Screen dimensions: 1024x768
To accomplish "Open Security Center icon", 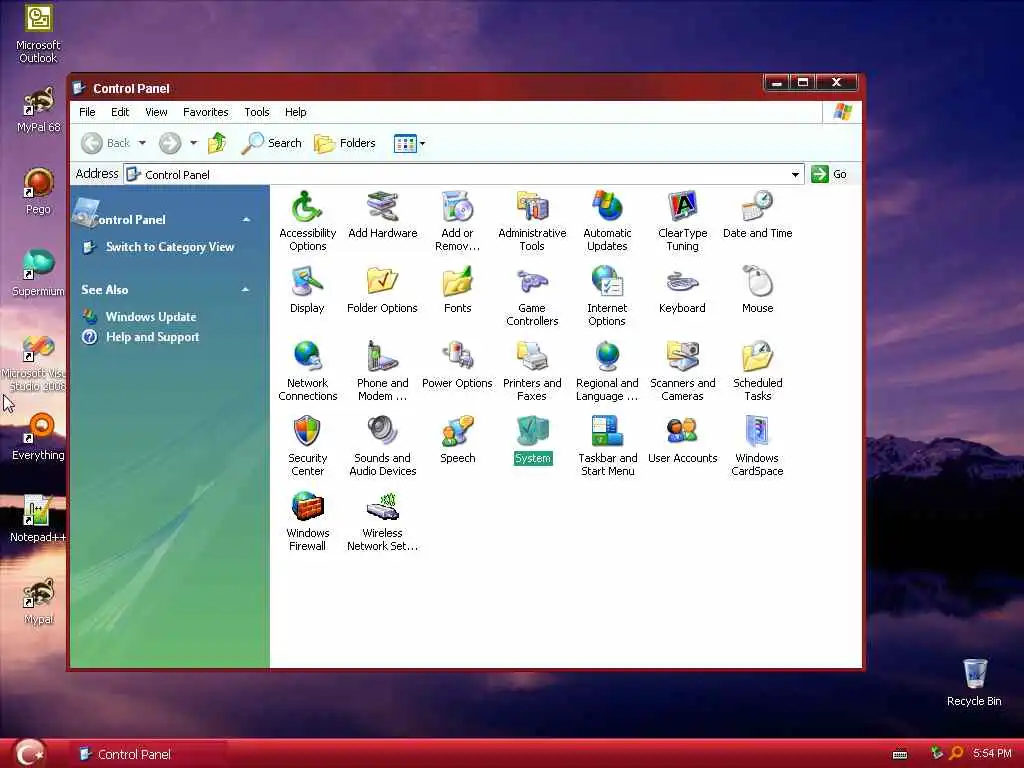I will point(307,446).
